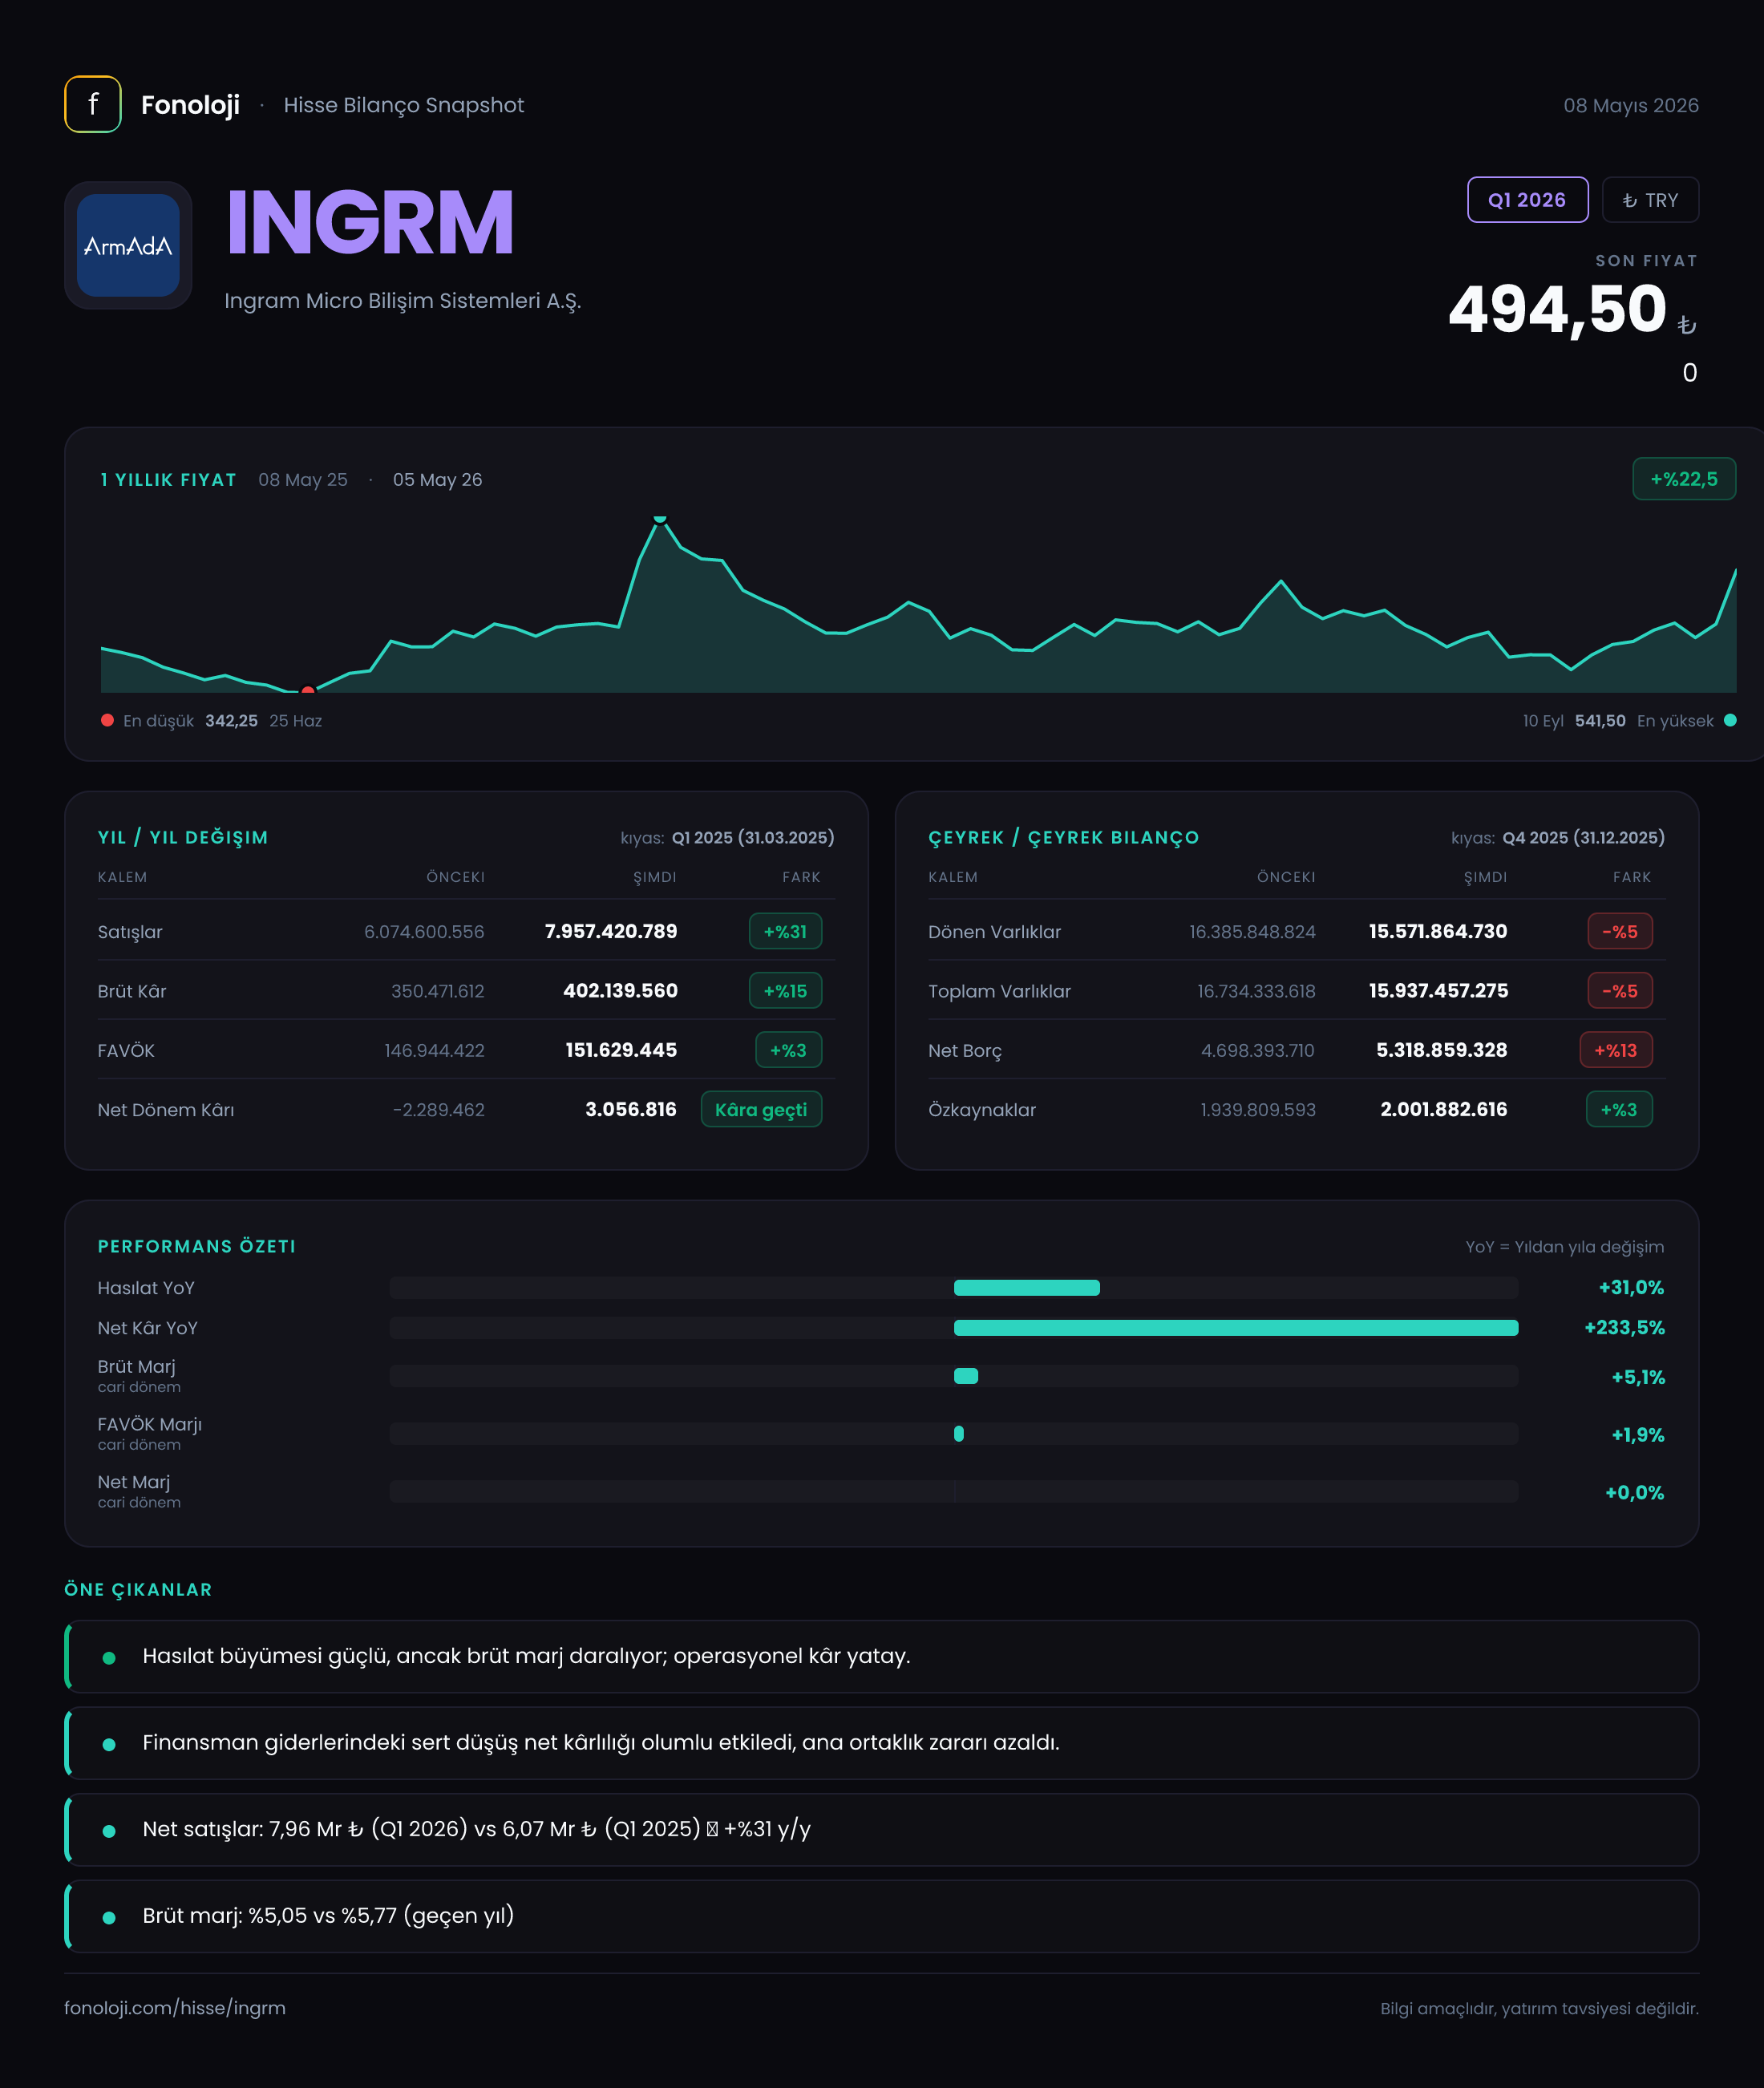This screenshot has height=2088, width=1764.
Task: Click the +%15 Brüt Kâr change badge
Action: (785, 991)
